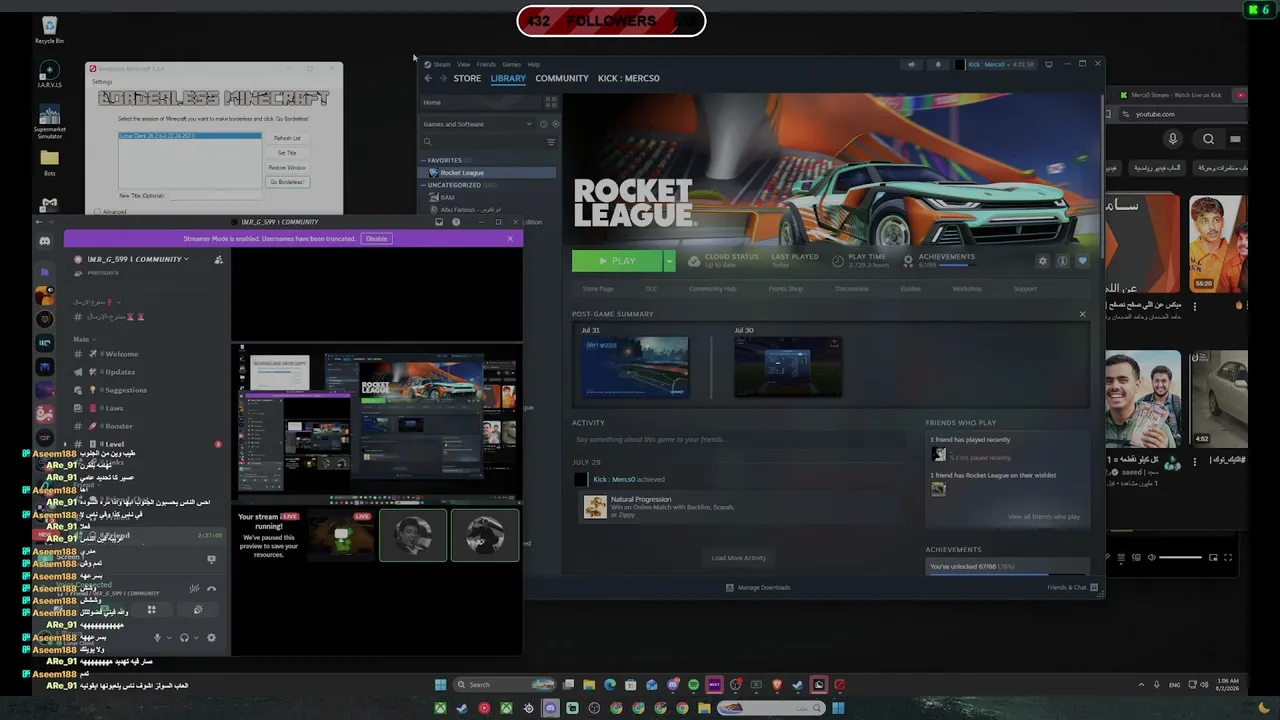Disable Discord Streamer Mode

click(x=376, y=239)
